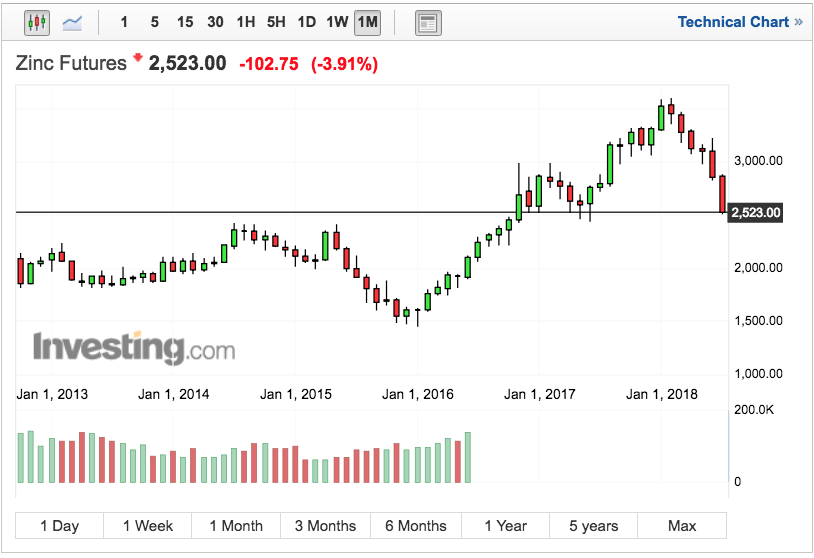Show the 6 Months range
The width and height of the screenshot is (814, 558).
[416, 526]
